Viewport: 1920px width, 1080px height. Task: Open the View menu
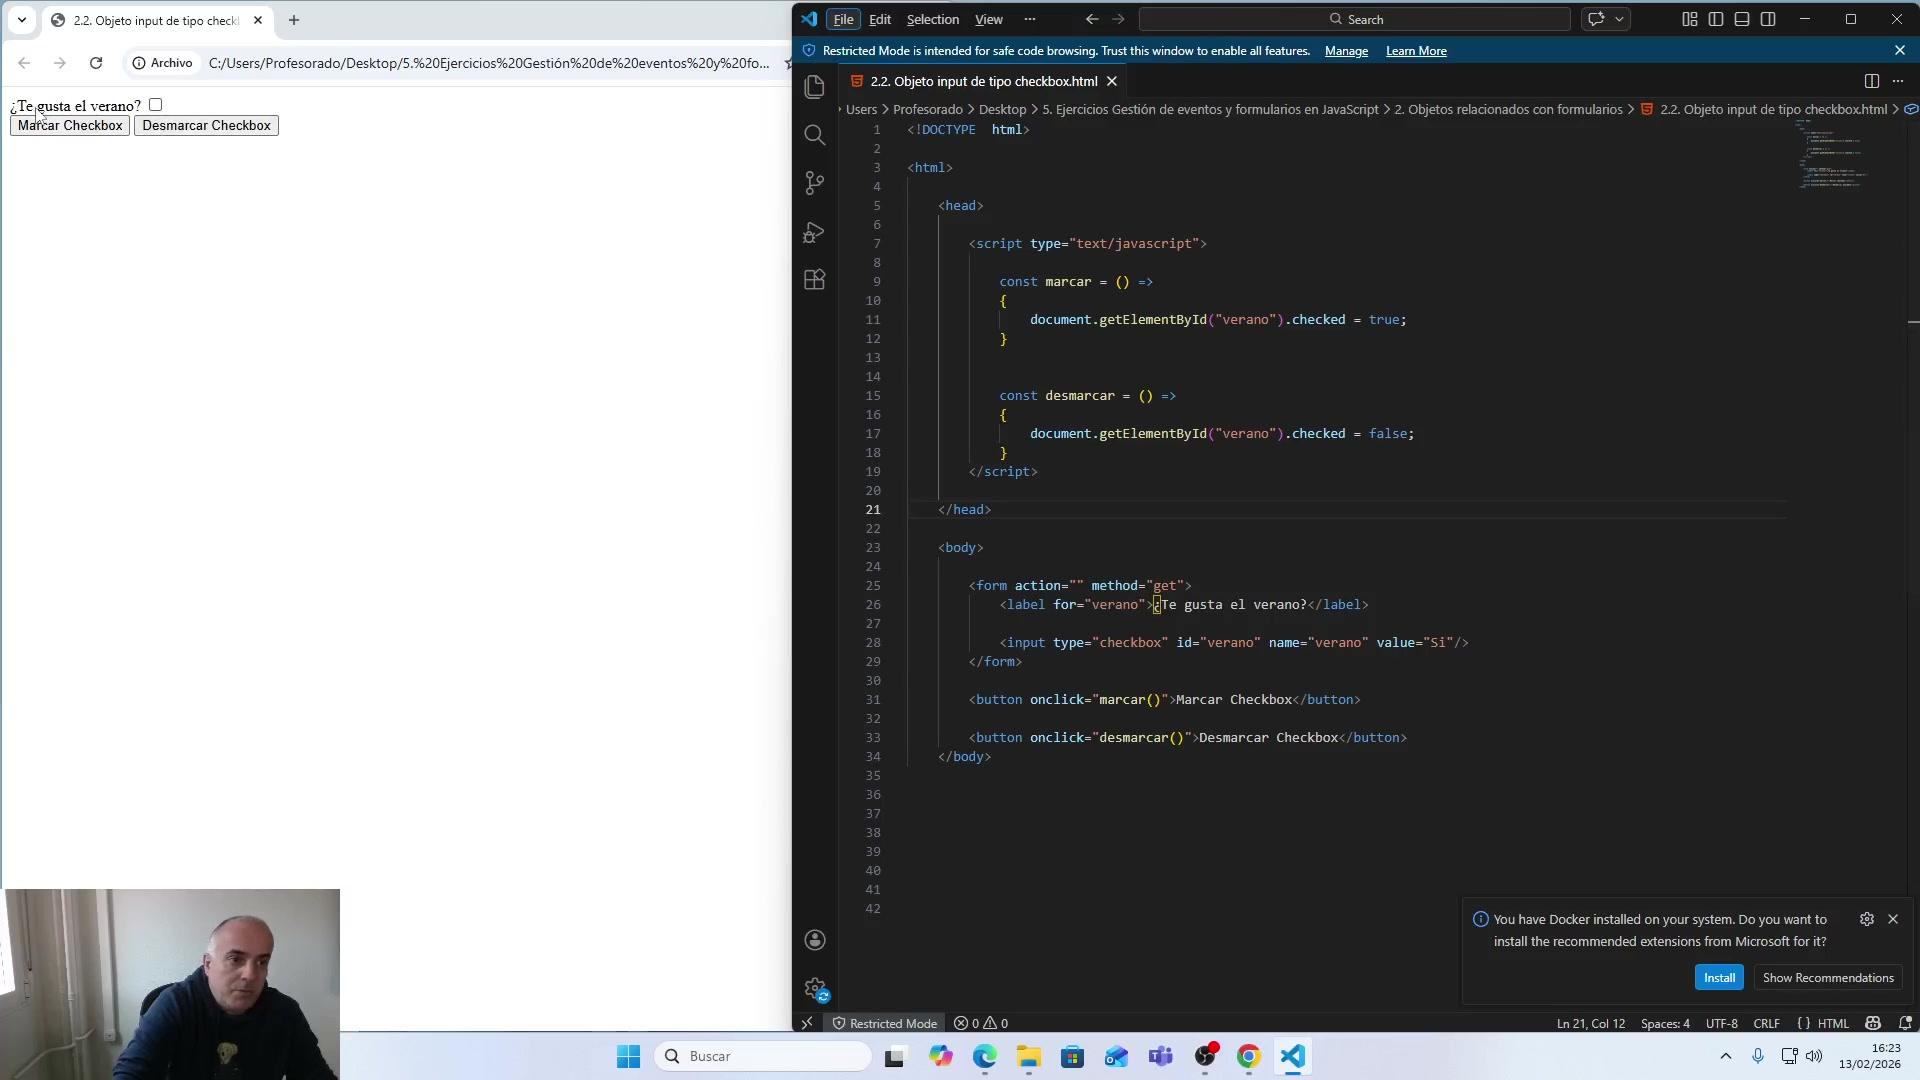tap(989, 19)
